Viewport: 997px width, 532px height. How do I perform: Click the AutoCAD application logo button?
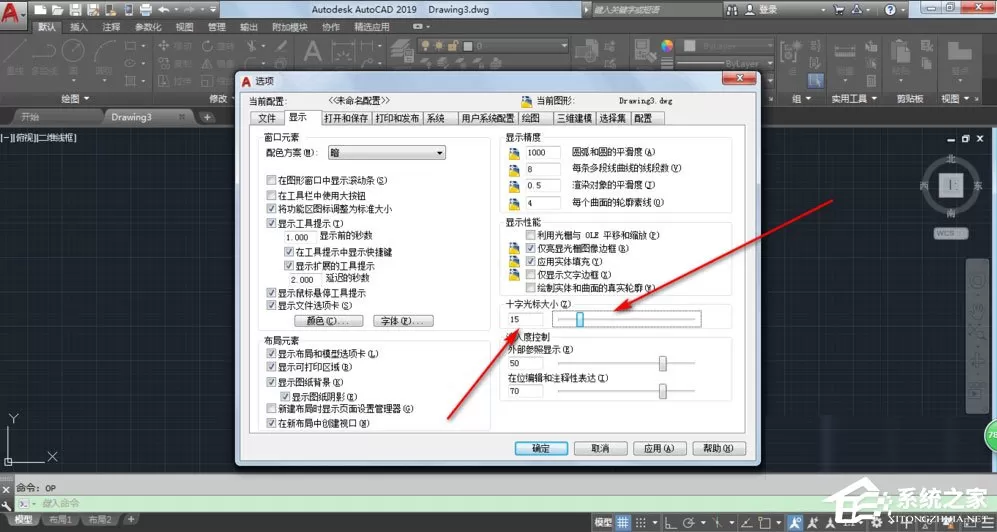(x=12, y=13)
